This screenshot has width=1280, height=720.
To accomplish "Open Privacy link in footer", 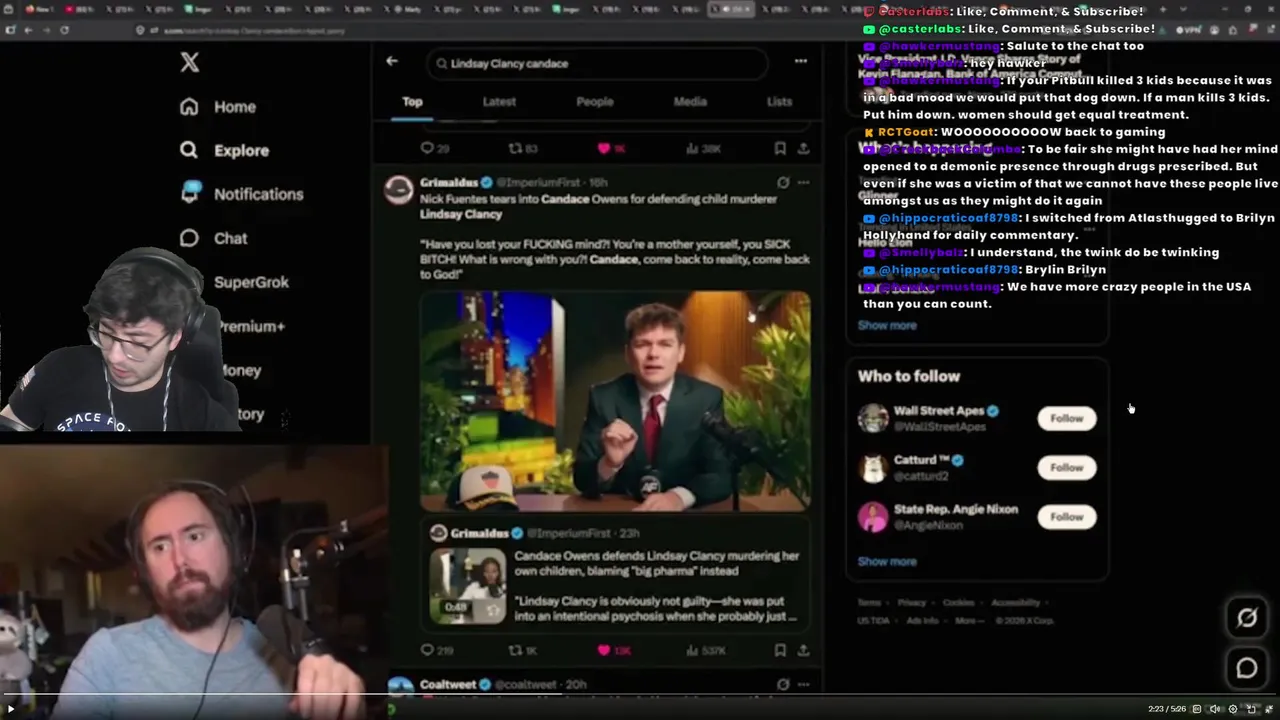I will coord(911,603).
